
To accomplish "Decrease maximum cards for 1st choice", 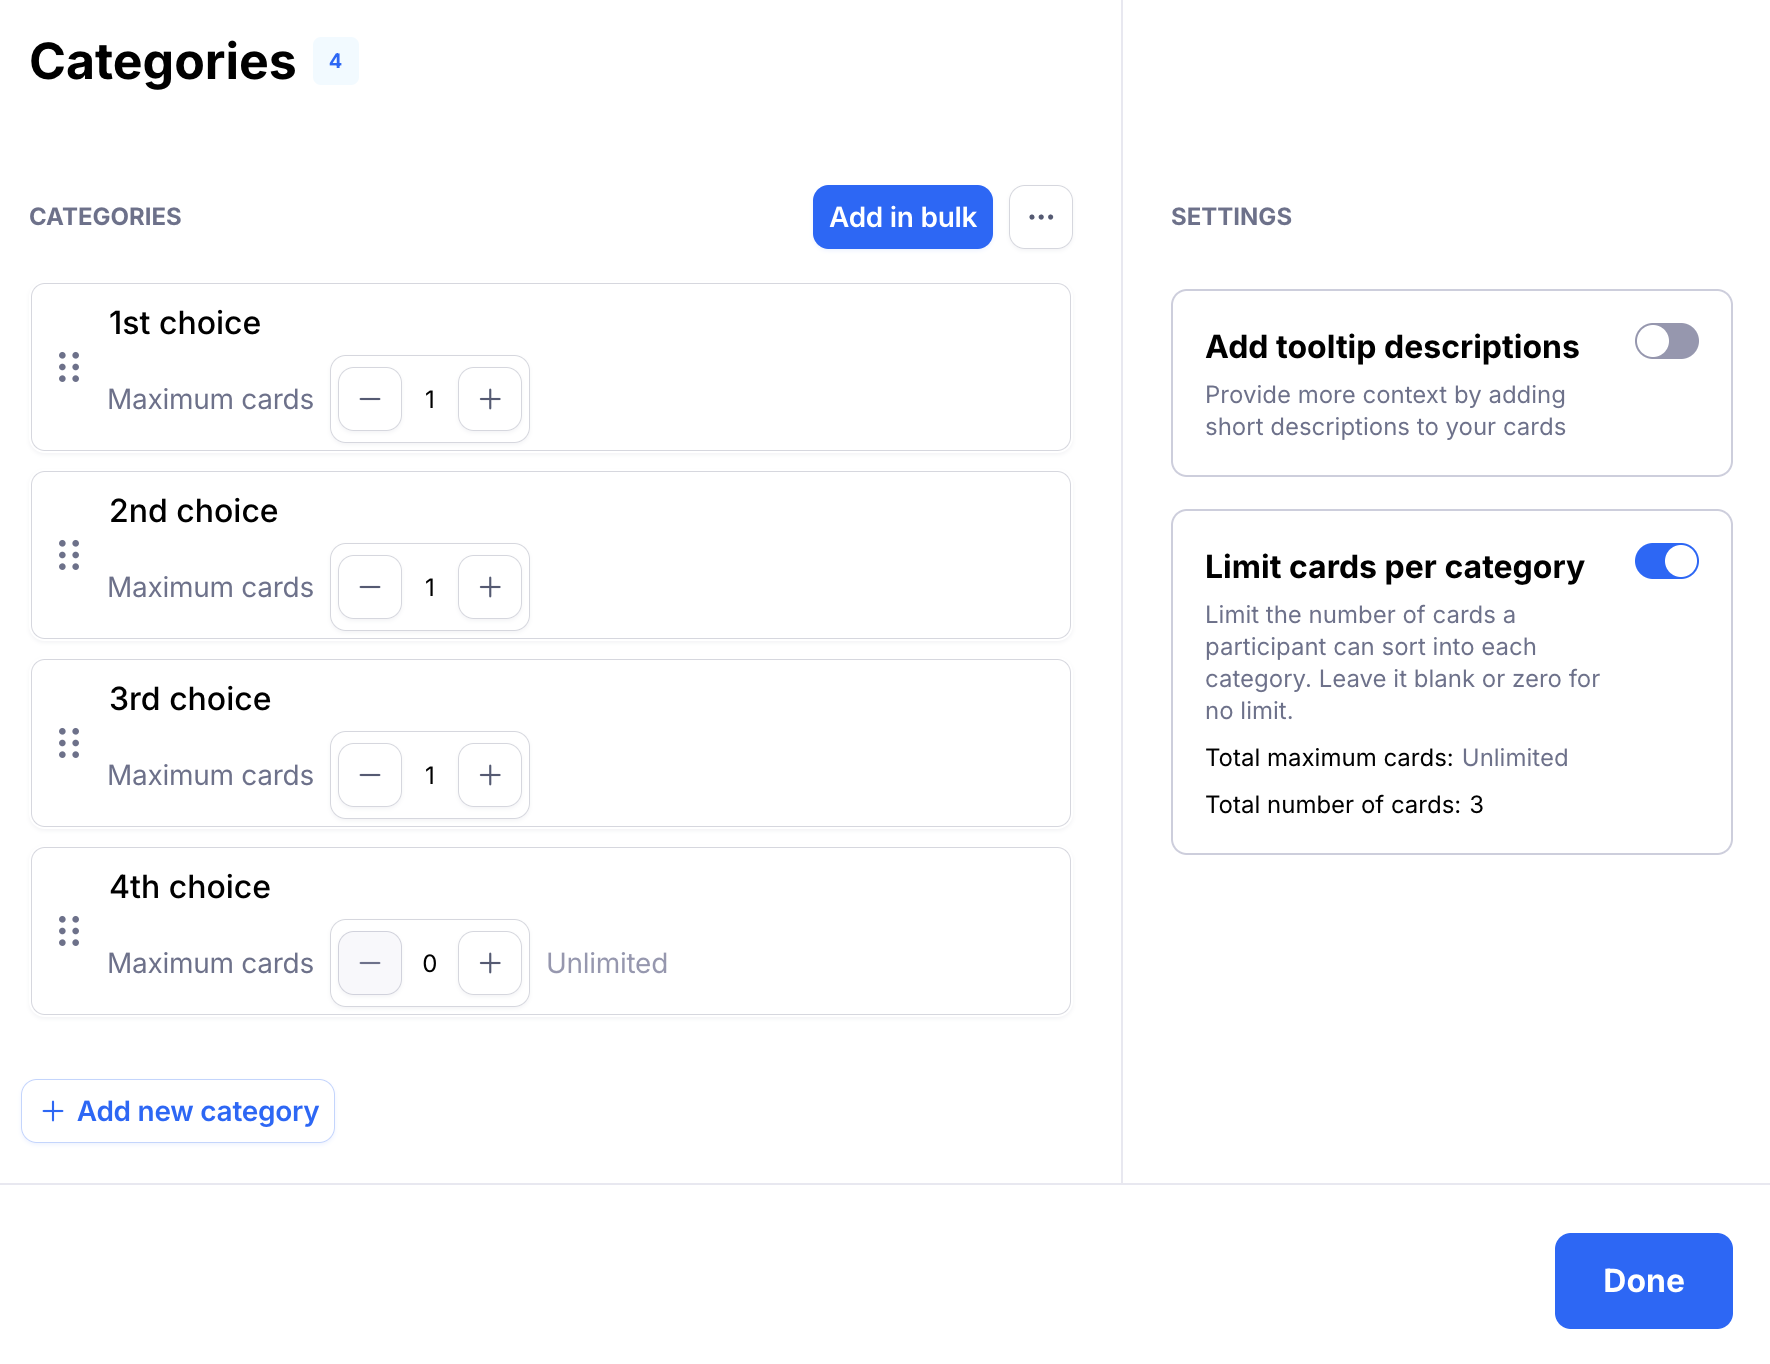I will point(370,399).
